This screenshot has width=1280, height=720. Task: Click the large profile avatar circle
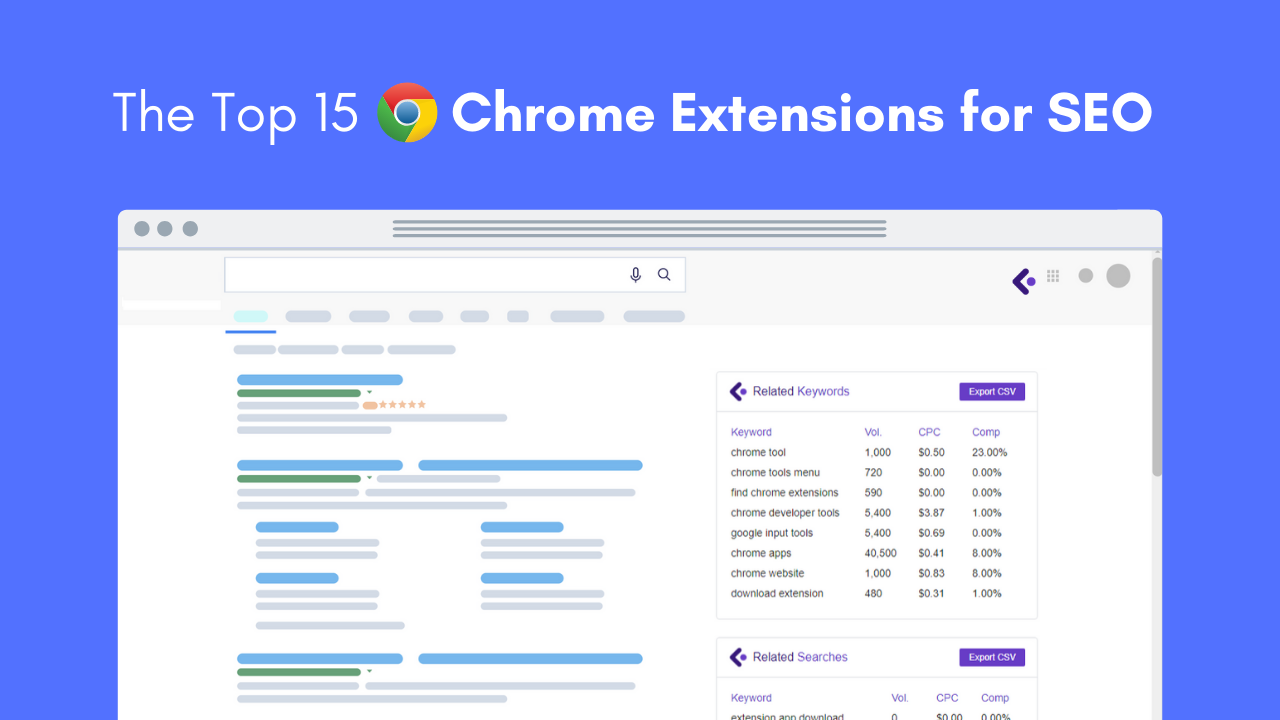pos(1118,276)
